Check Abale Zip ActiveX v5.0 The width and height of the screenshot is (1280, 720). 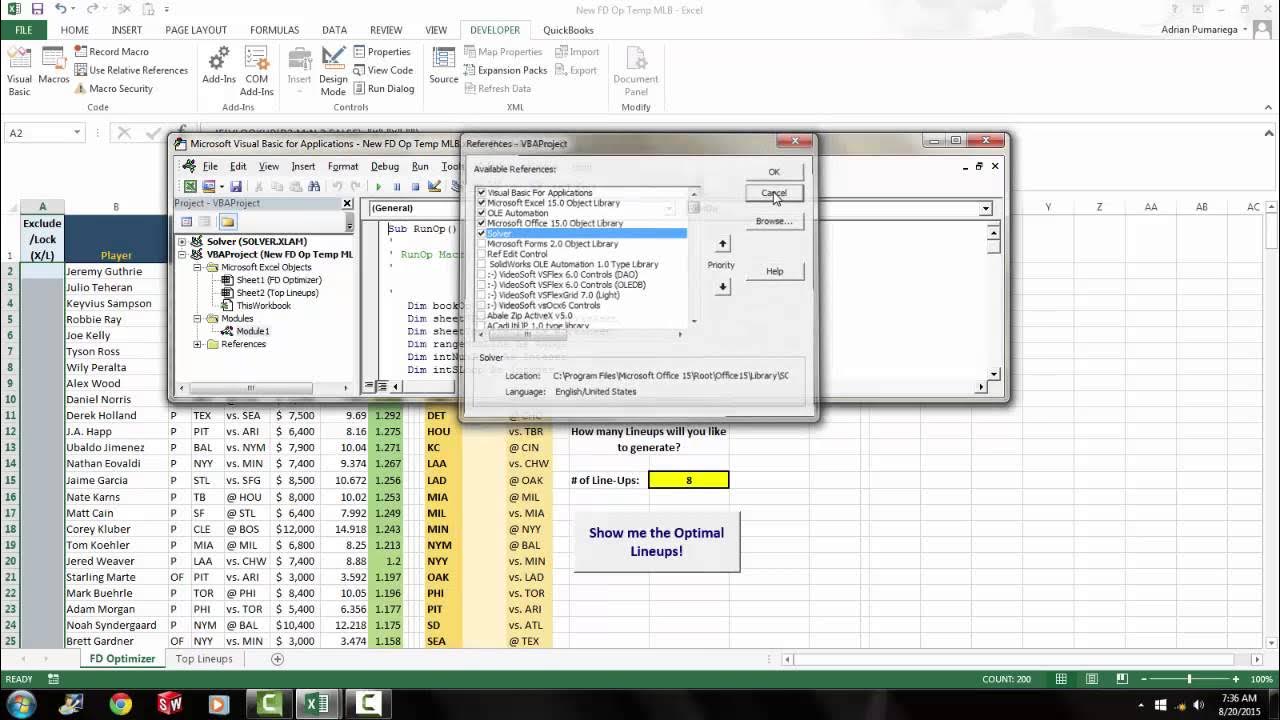pyautogui.click(x=481, y=315)
